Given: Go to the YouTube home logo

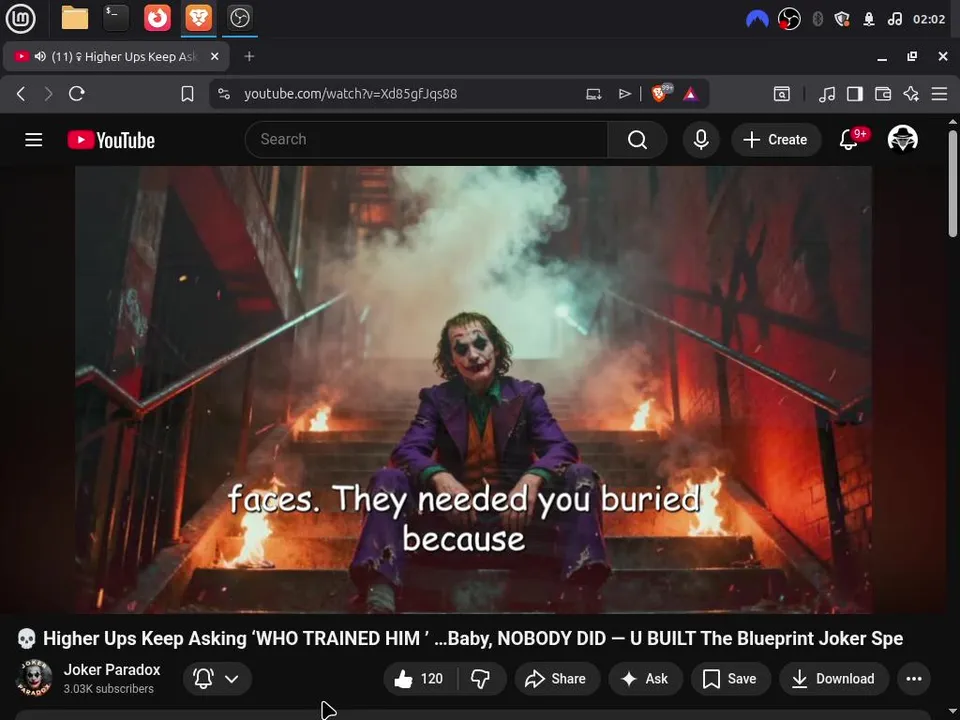Looking at the screenshot, I should click(111, 140).
